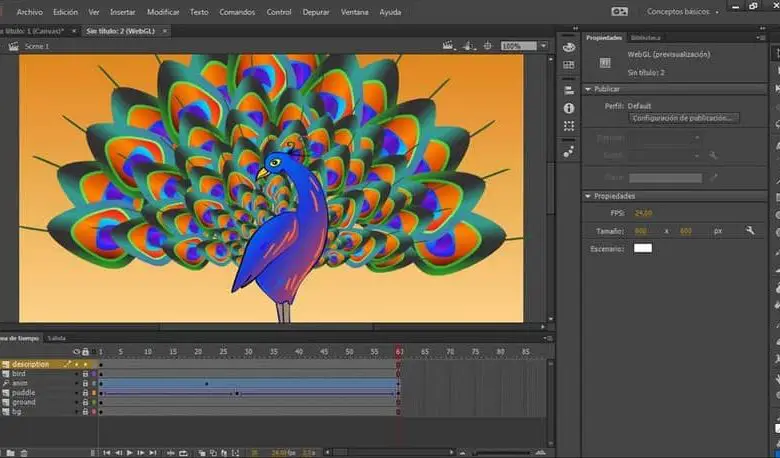This screenshot has width=780, height=458.
Task: Open the Transform panel icon
Action: (569, 126)
